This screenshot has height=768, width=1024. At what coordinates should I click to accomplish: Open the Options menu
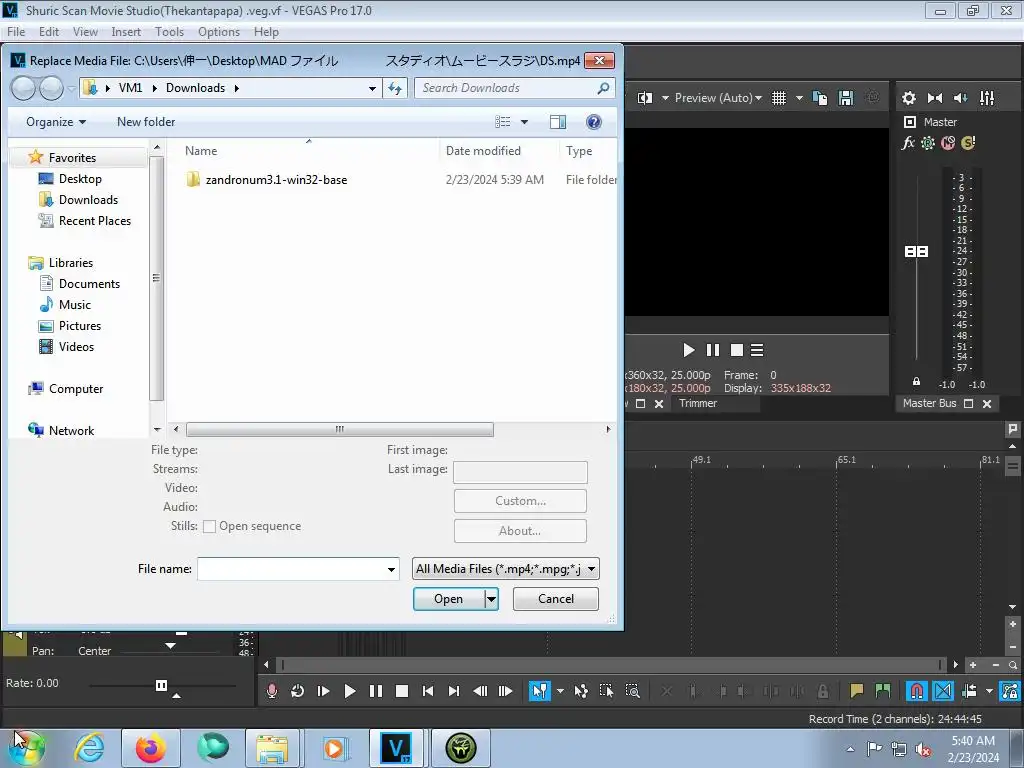(x=219, y=31)
